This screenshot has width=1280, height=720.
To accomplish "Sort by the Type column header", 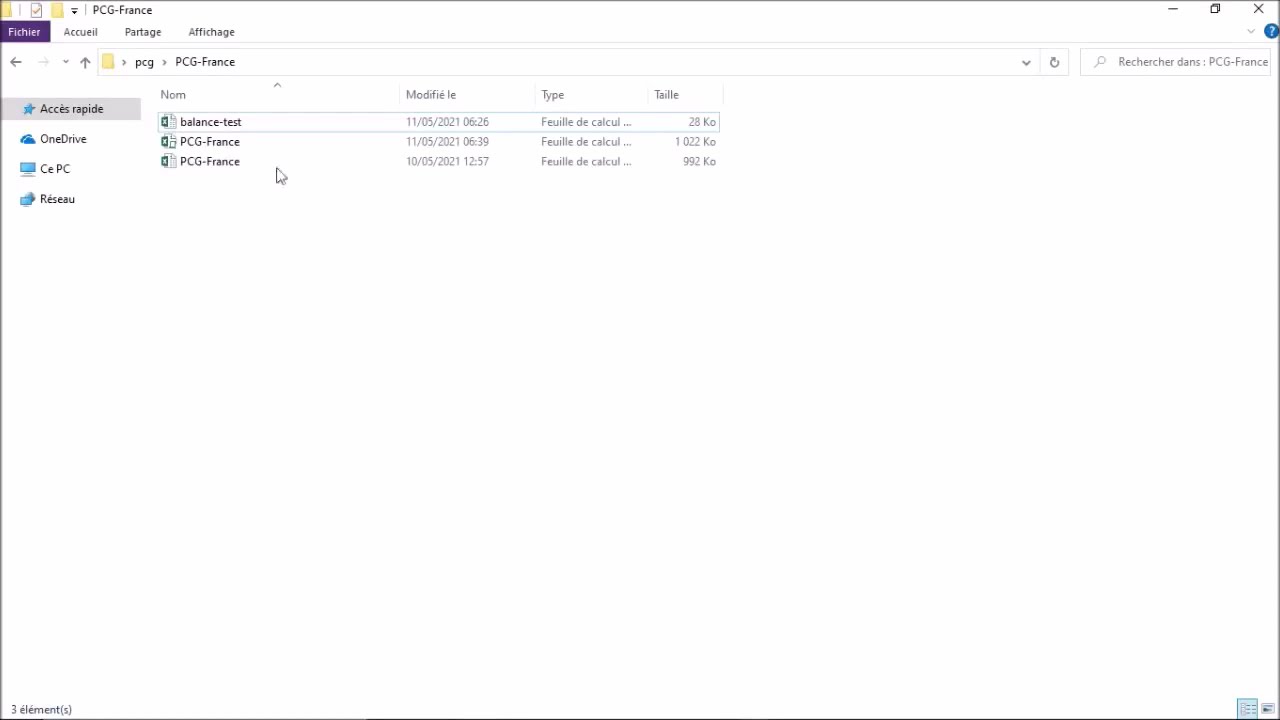I will coord(553,95).
